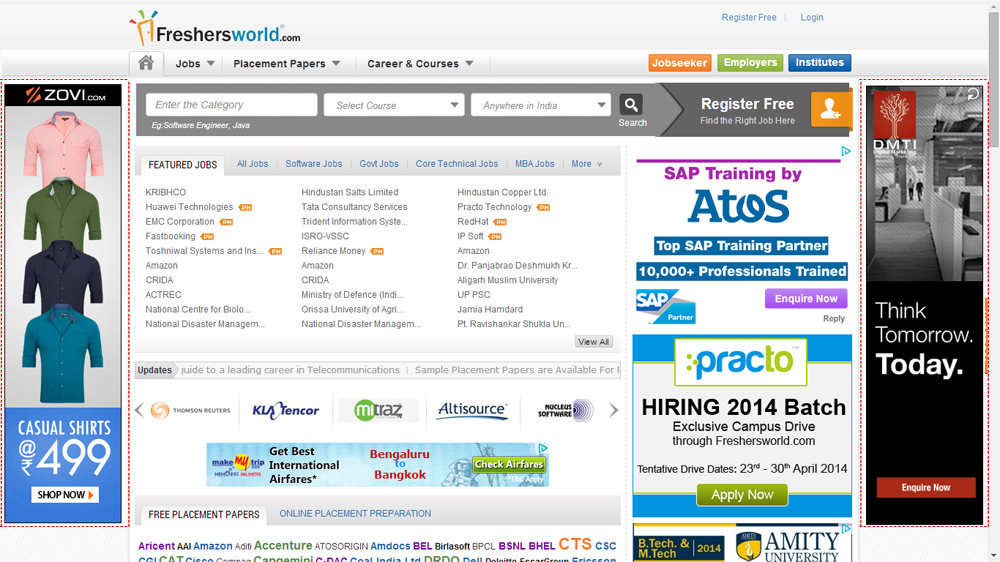The height and width of the screenshot is (562, 1000).
Task: Expand the Jobs navigation menu
Action: 195,63
